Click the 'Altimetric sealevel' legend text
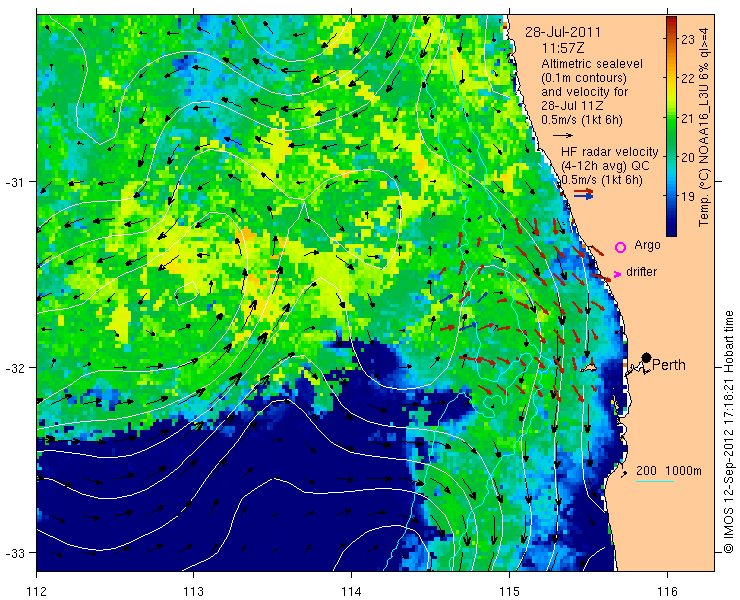Screen dimensions: 740x600 click(x=592, y=63)
